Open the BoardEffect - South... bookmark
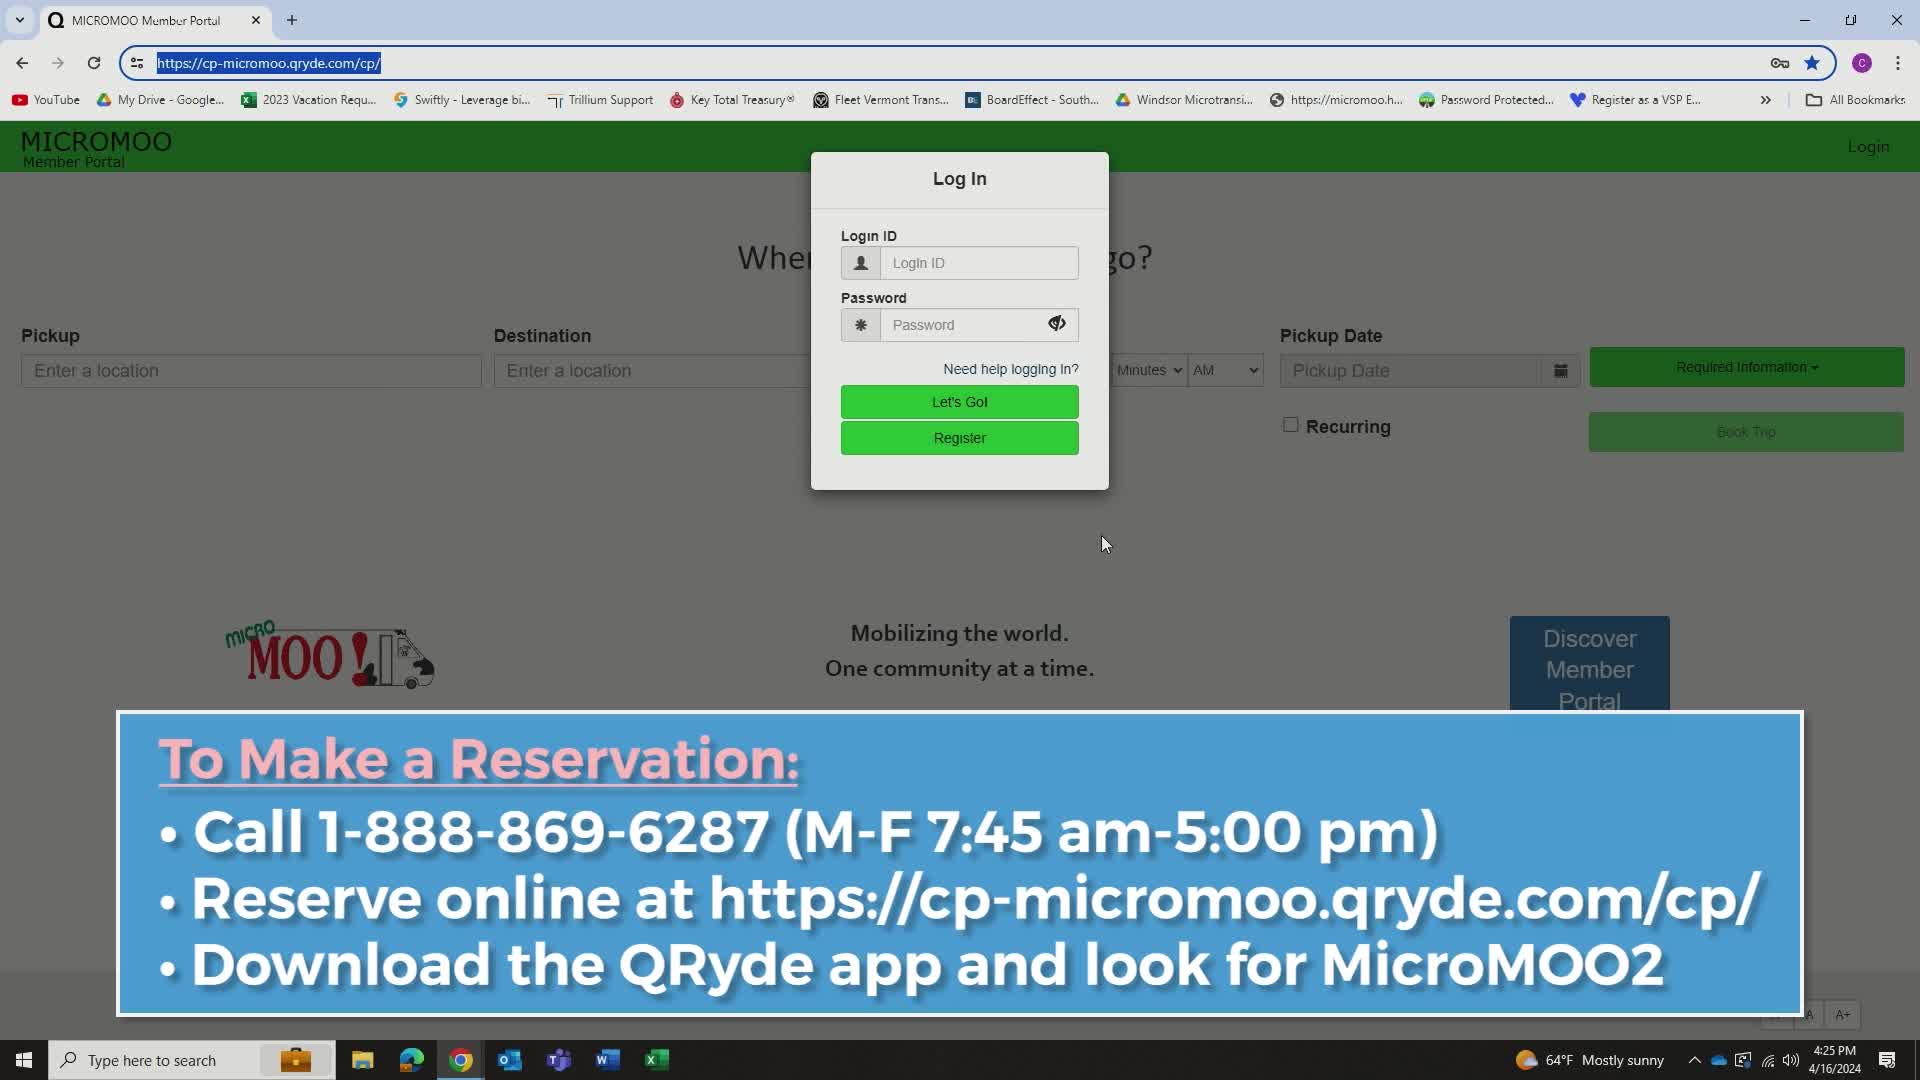Screen dimensions: 1920x1080 tap(1032, 100)
